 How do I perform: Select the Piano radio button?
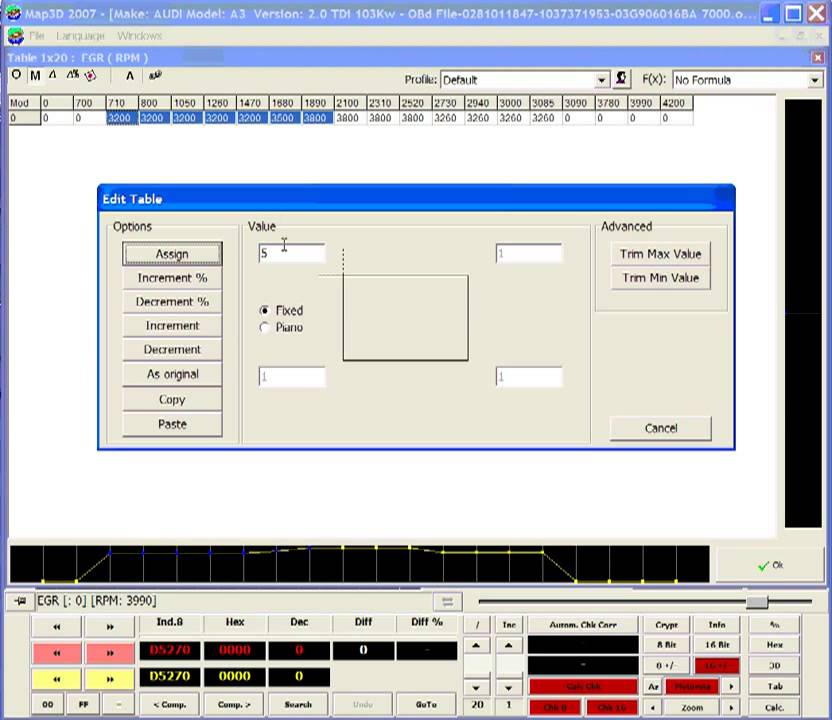coord(264,327)
